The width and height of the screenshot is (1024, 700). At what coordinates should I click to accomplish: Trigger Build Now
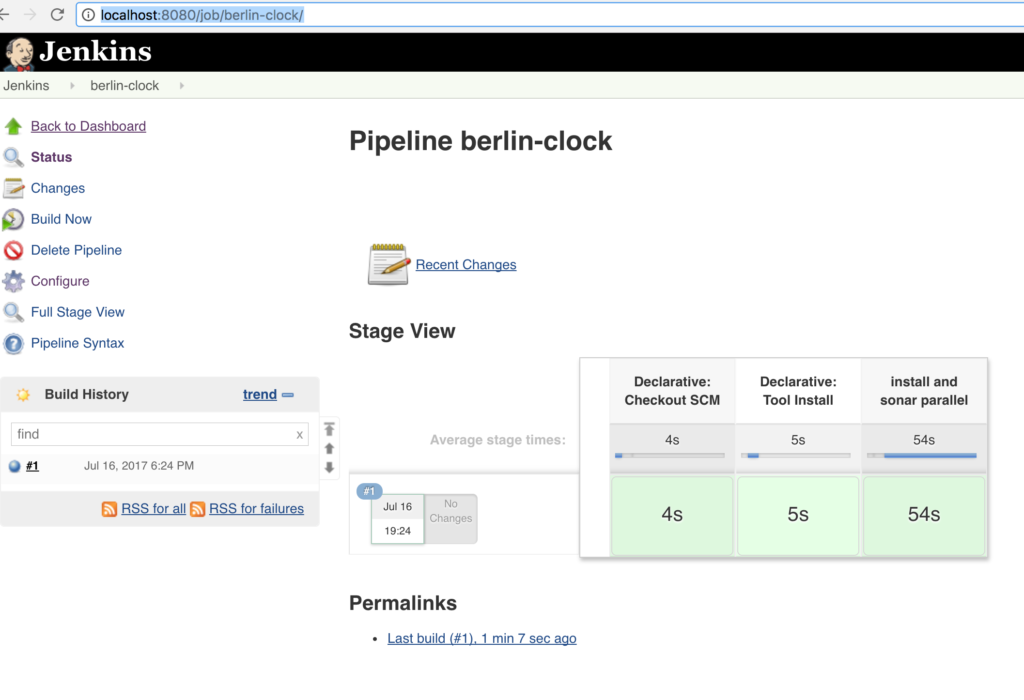tap(61, 219)
